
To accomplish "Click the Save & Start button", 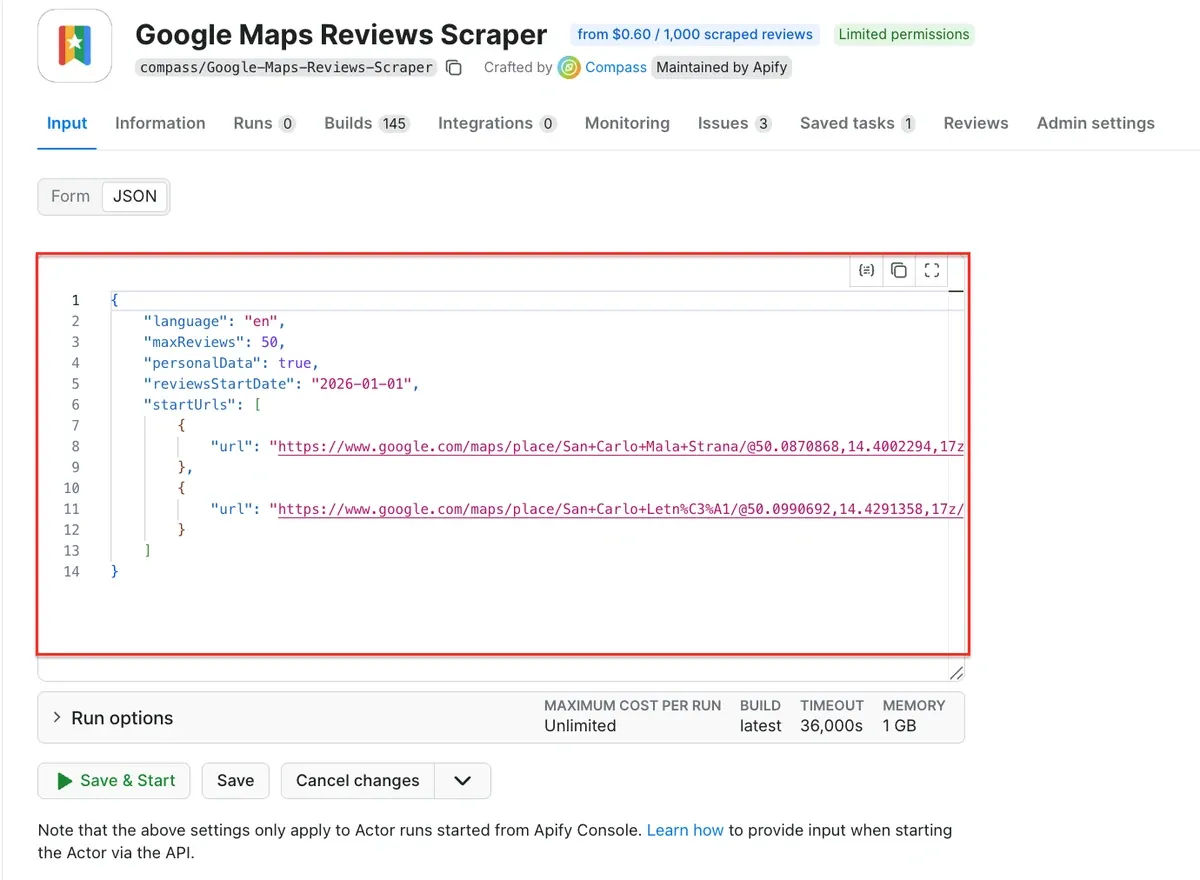I will pyautogui.click(x=115, y=781).
